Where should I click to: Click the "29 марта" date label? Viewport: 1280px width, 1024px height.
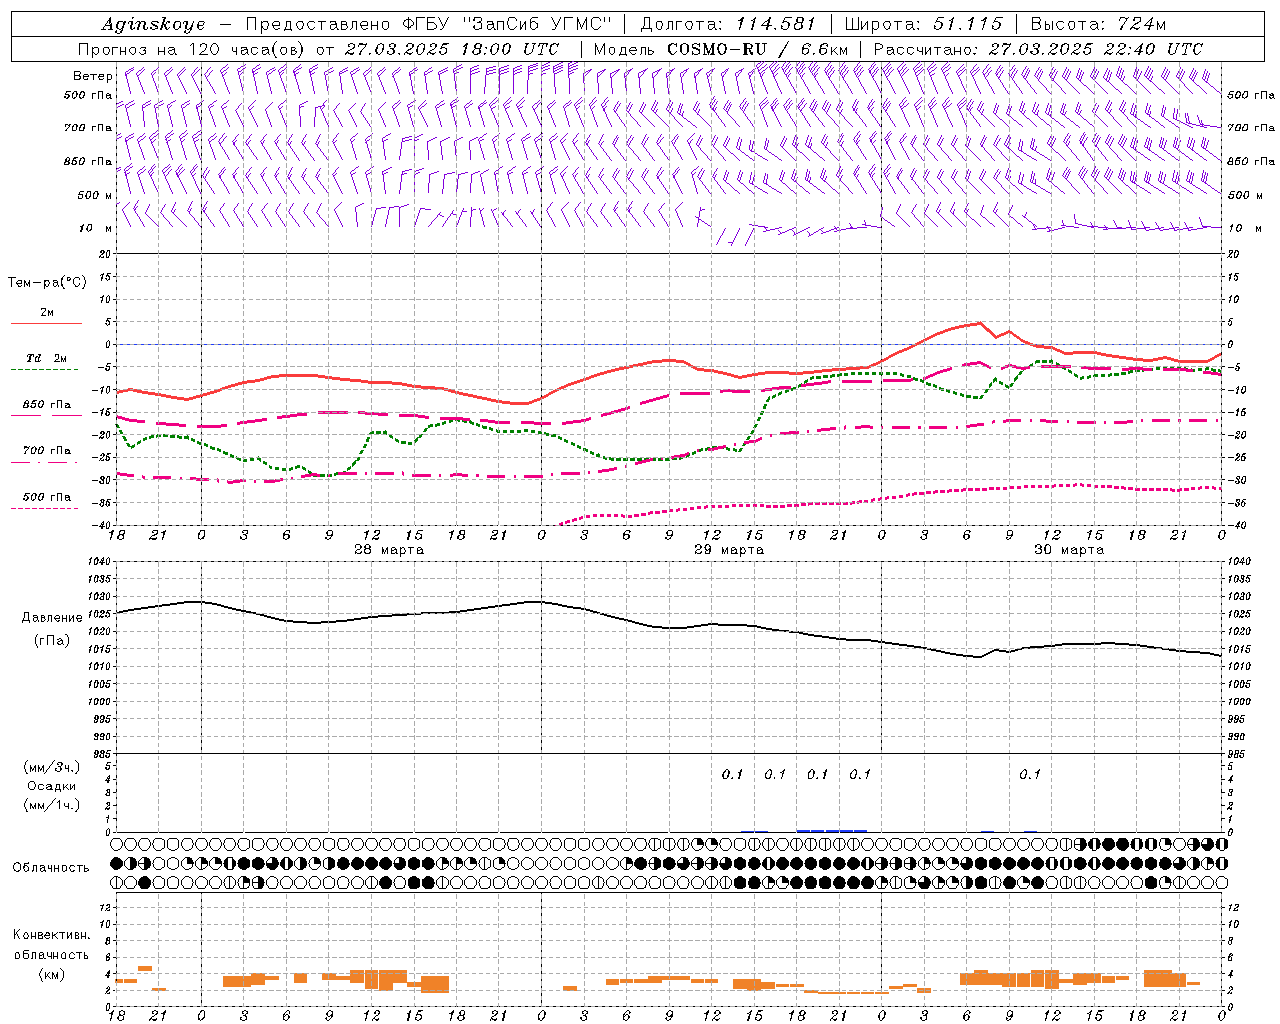point(729,550)
